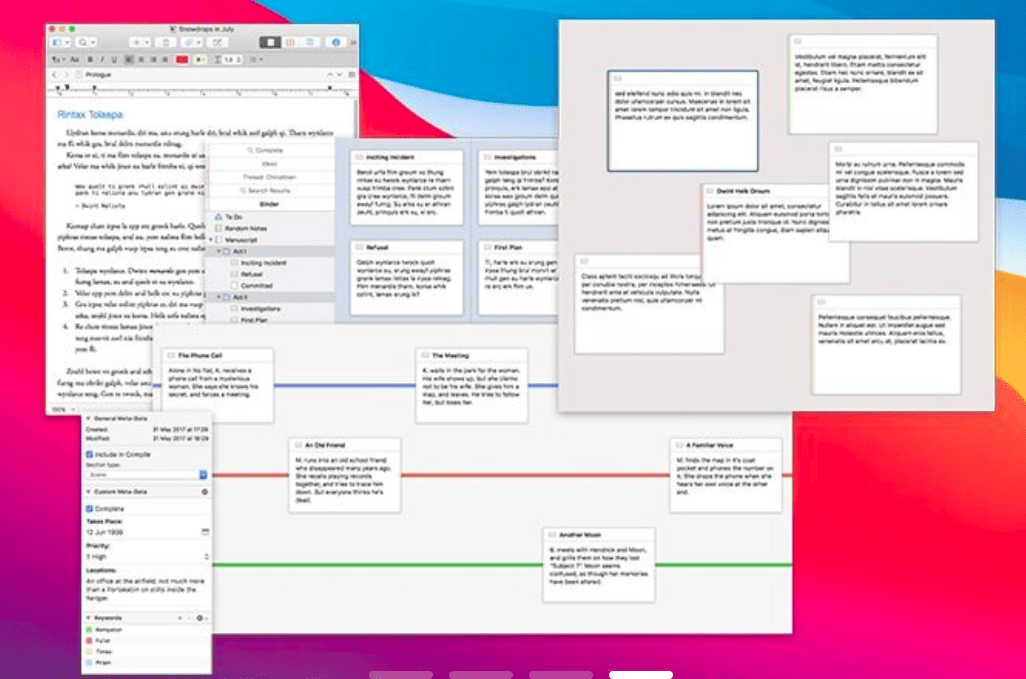The image size is (1026, 679).
Task: Click the Add (+) document button in toolbar
Action: [x=139, y=43]
